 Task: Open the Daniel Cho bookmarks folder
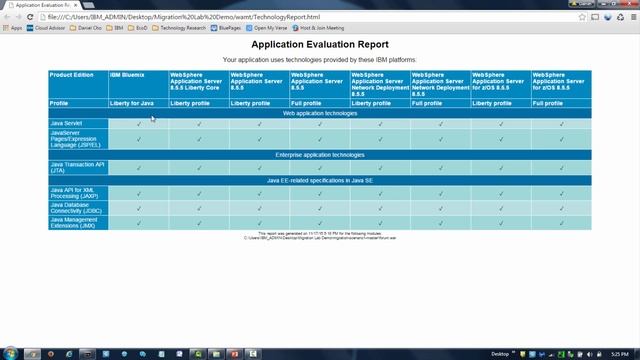[86, 28]
